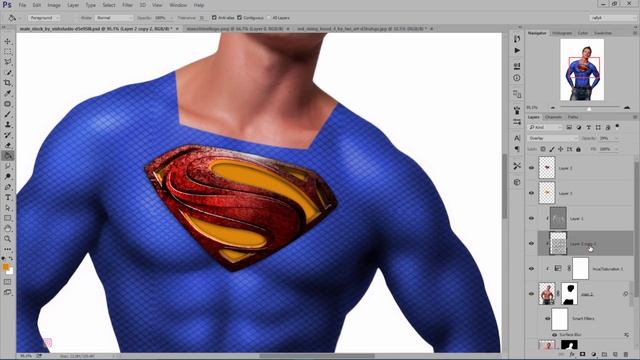Image resolution: width=640 pixels, height=360 pixels.
Task: Enable the All Layers checkbox
Action: (269, 18)
